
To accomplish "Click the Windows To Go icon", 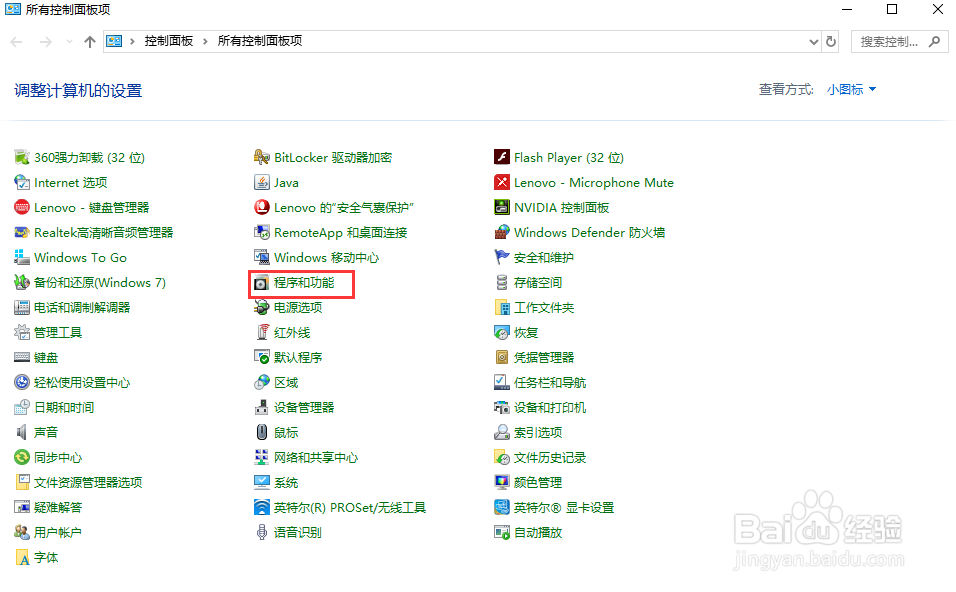I will click(x=22, y=257).
